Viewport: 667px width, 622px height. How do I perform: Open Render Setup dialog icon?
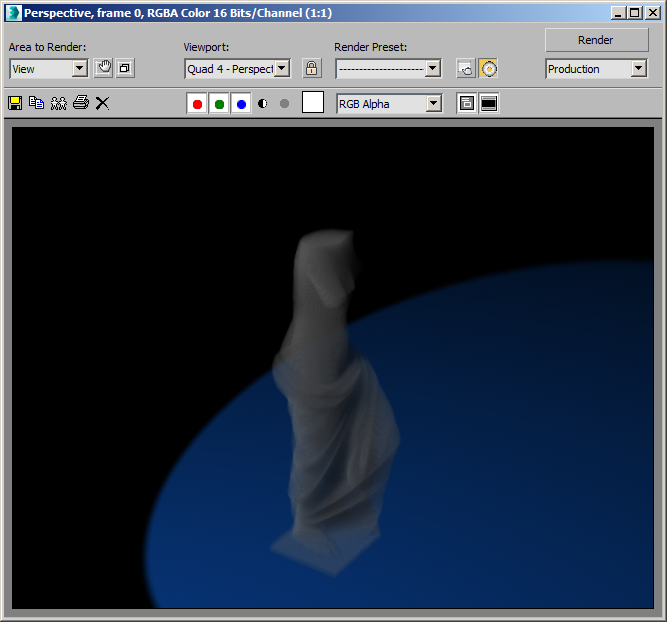click(x=466, y=68)
